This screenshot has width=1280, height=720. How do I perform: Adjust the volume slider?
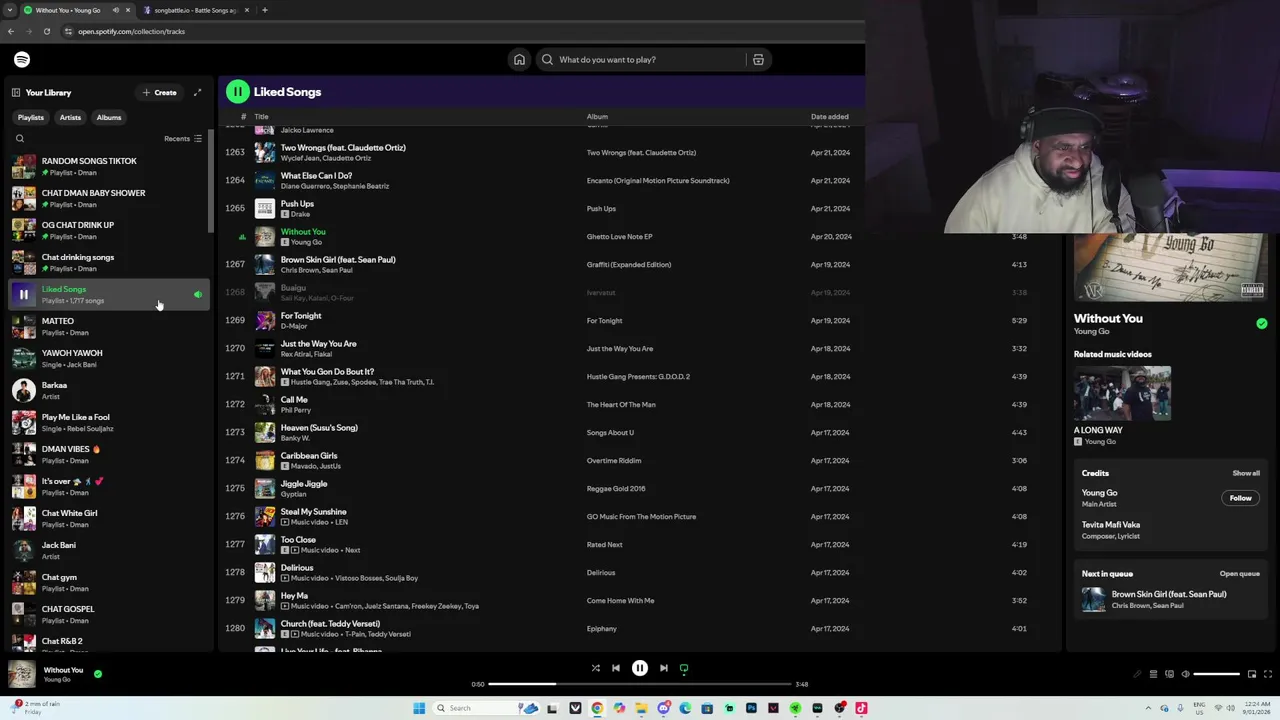(1216, 674)
